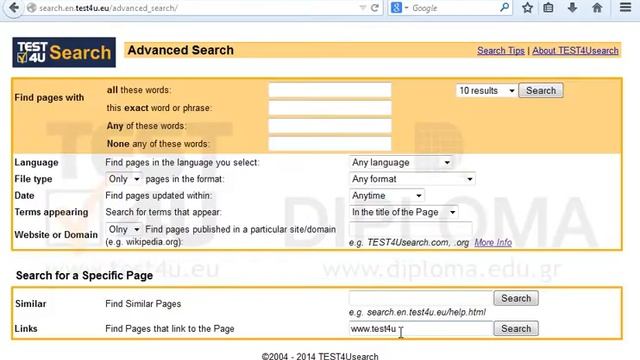The height and width of the screenshot is (360, 640).
Task: Click the Links field containing www.test4u
Action: point(421,329)
